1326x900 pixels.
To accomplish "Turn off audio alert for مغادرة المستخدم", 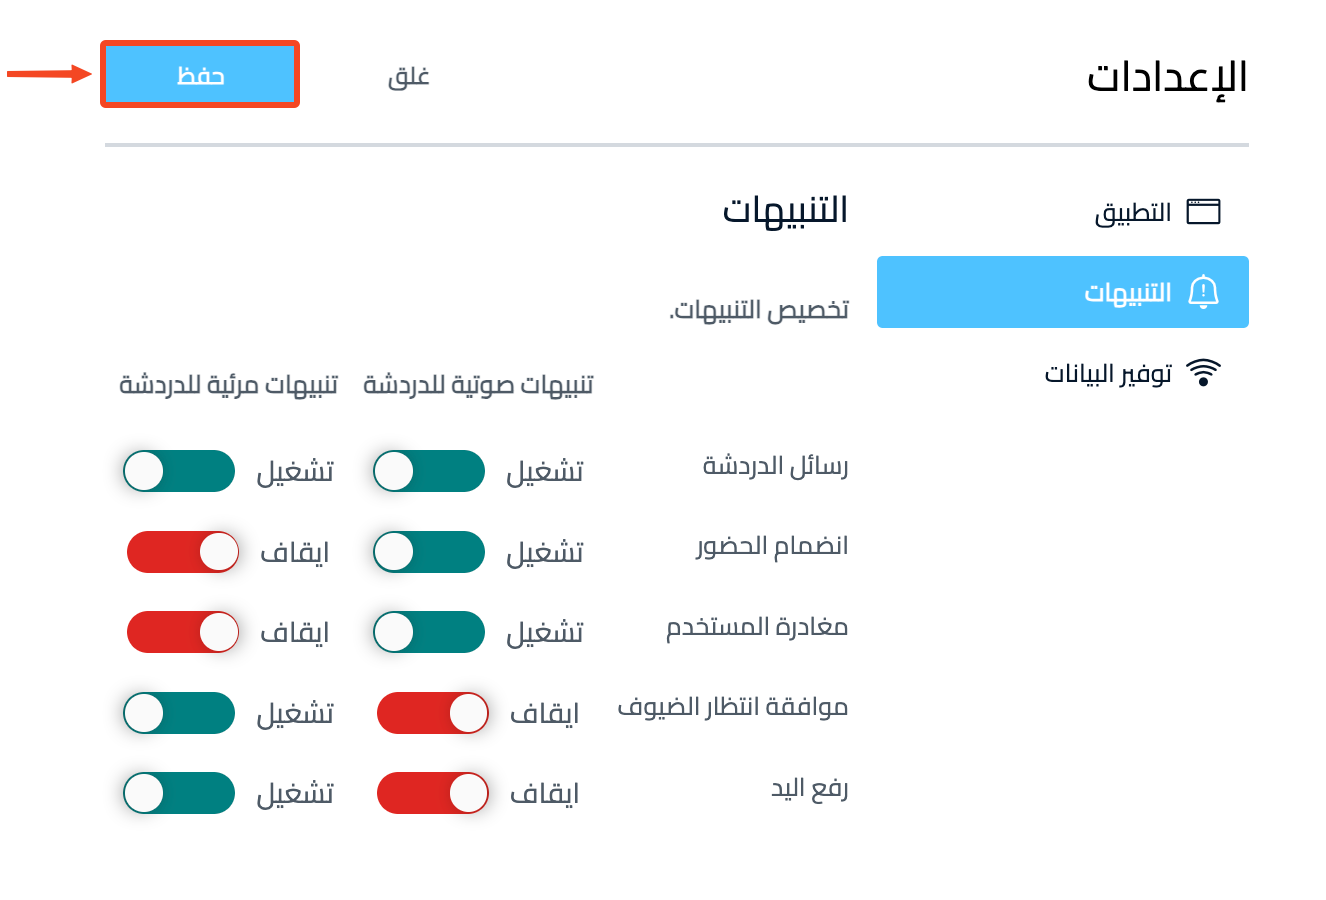I will 429,632.
